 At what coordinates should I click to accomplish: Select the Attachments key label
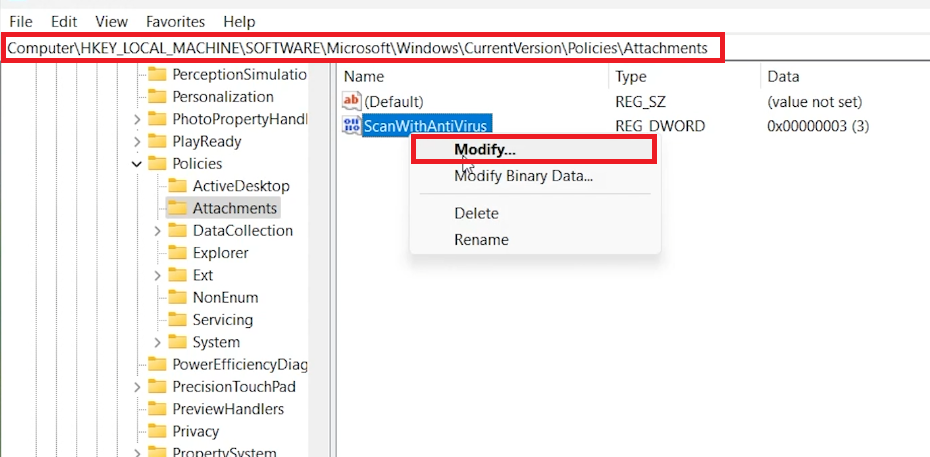[x=235, y=208]
